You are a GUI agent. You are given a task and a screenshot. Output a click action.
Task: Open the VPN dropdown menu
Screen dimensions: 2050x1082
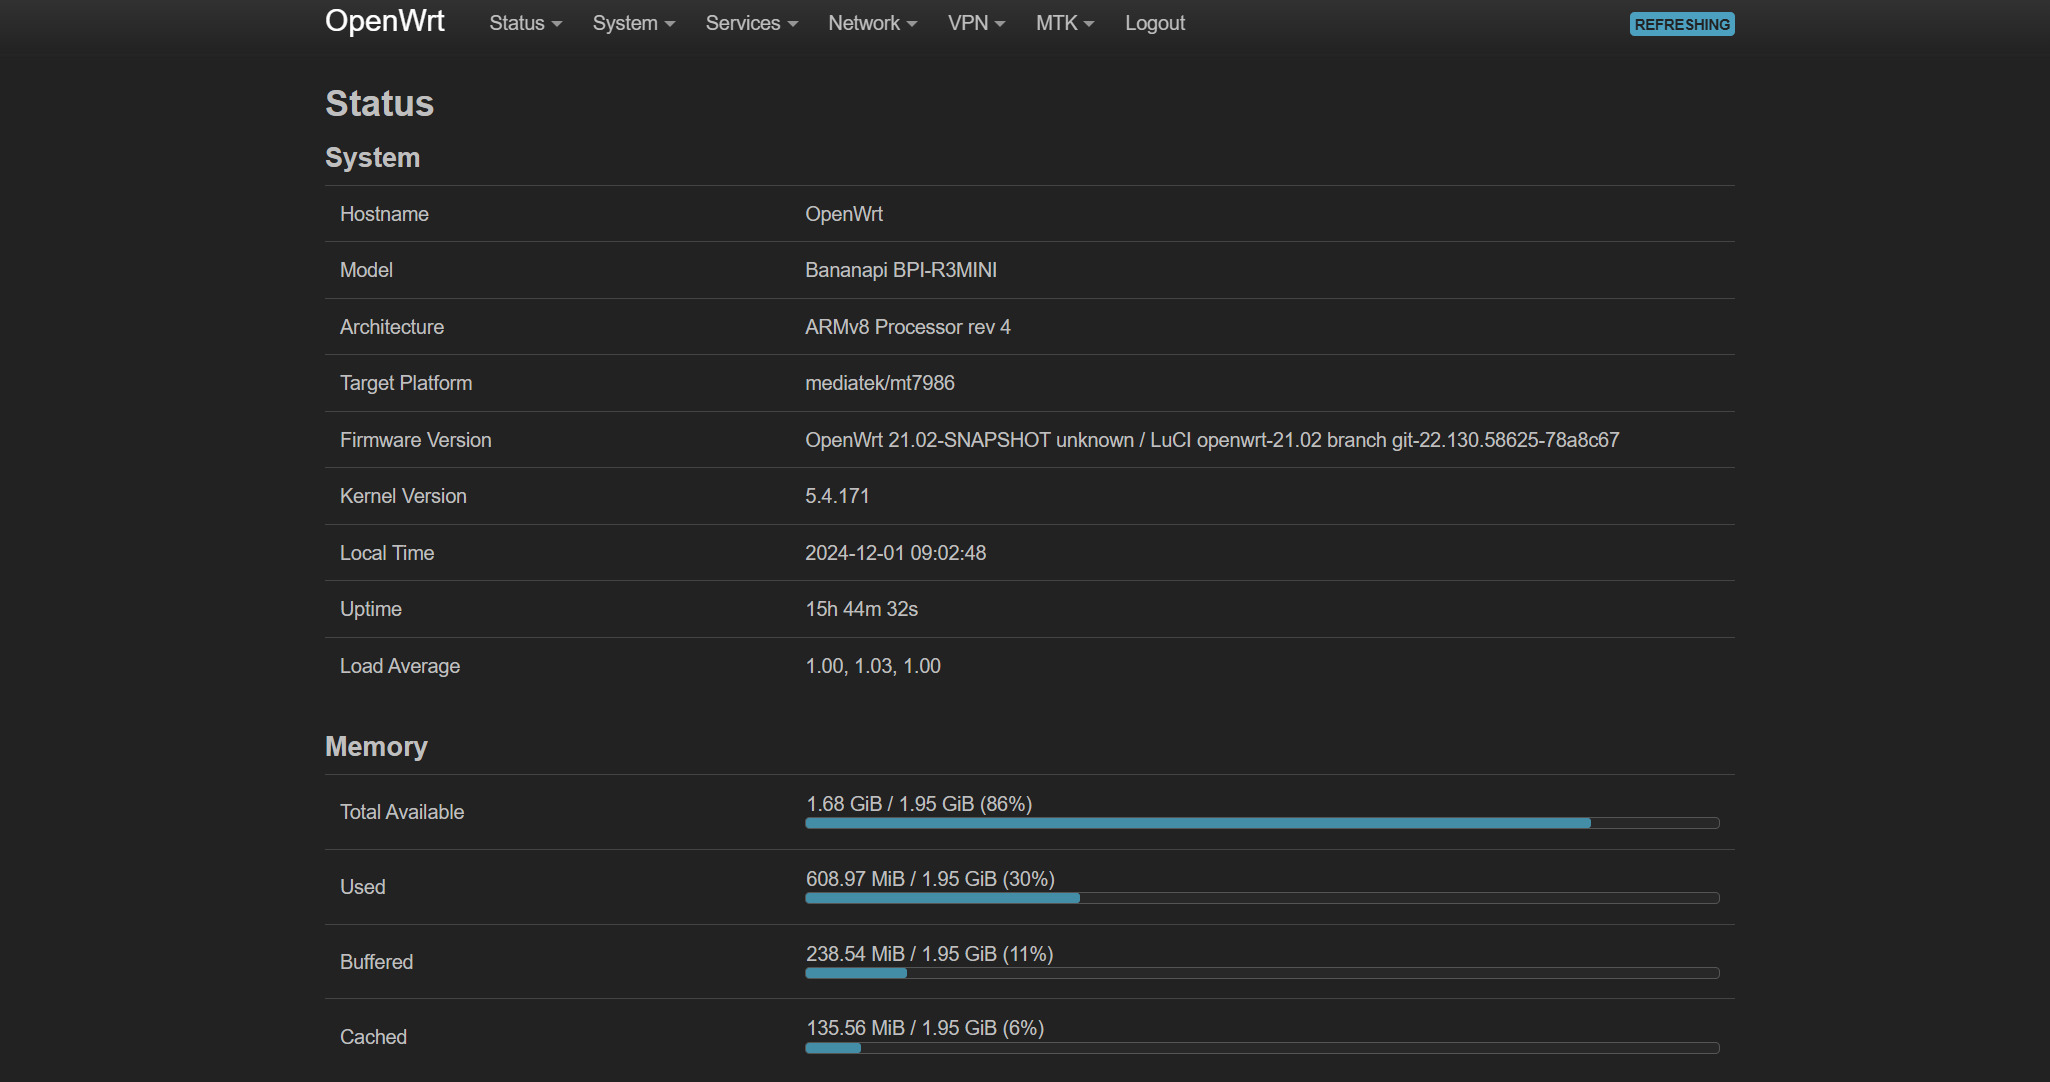click(x=976, y=23)
